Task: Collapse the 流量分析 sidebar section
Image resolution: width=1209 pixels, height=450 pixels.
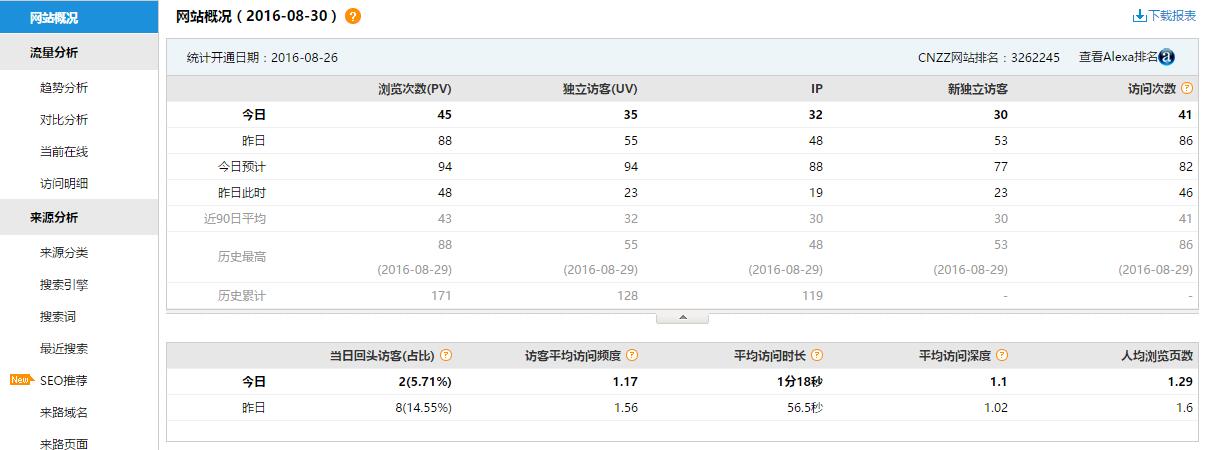Action: 54,52
